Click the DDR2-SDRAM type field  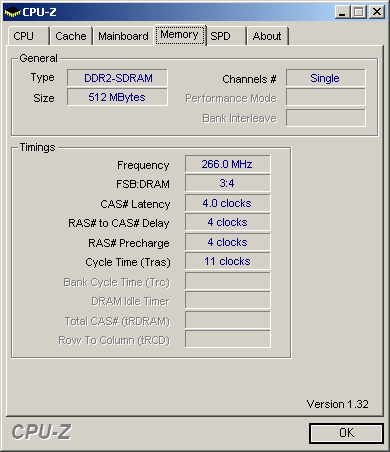point(117,78)
